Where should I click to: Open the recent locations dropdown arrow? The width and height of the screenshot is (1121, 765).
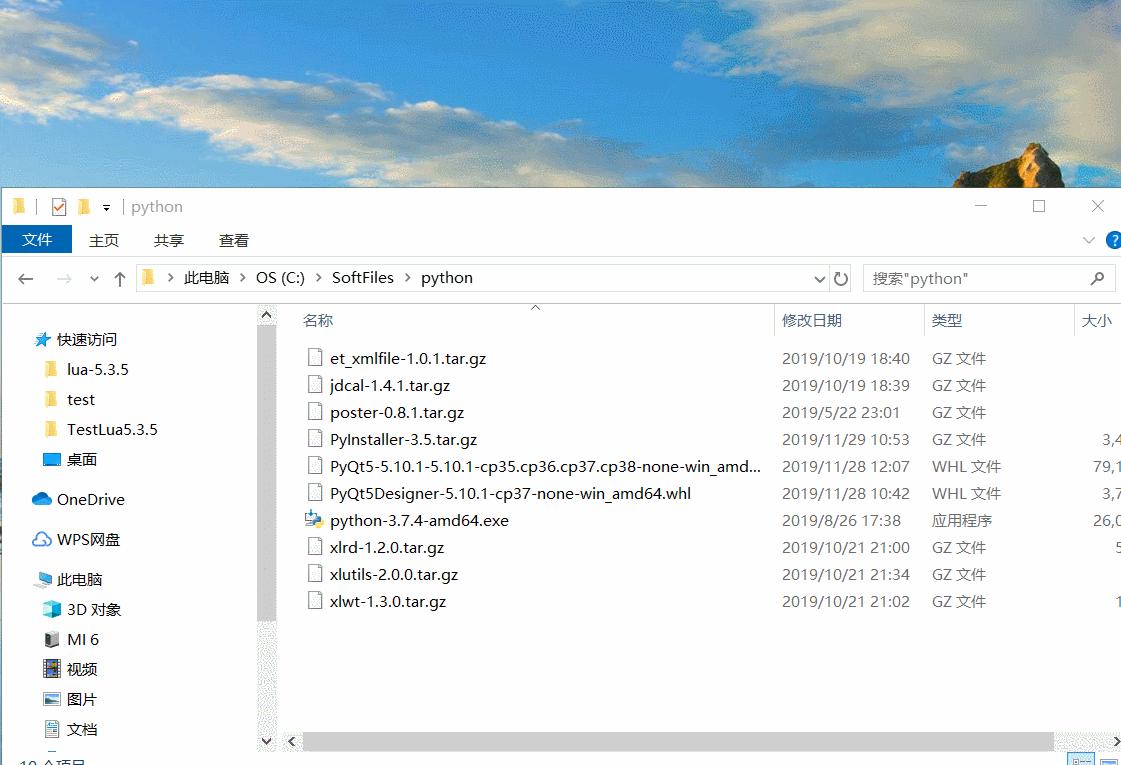click(x=94, y=279)
